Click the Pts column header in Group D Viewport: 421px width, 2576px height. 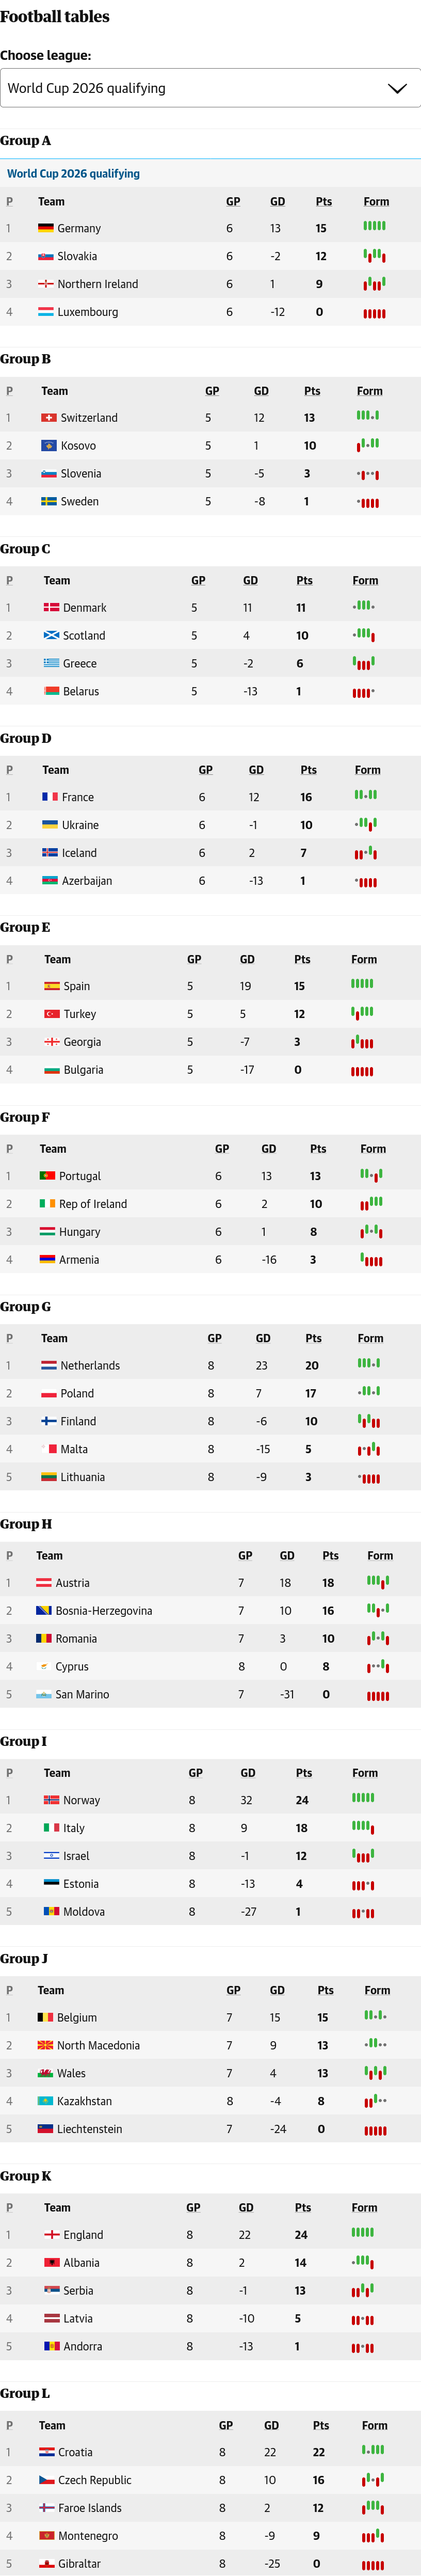pos(308,769)
